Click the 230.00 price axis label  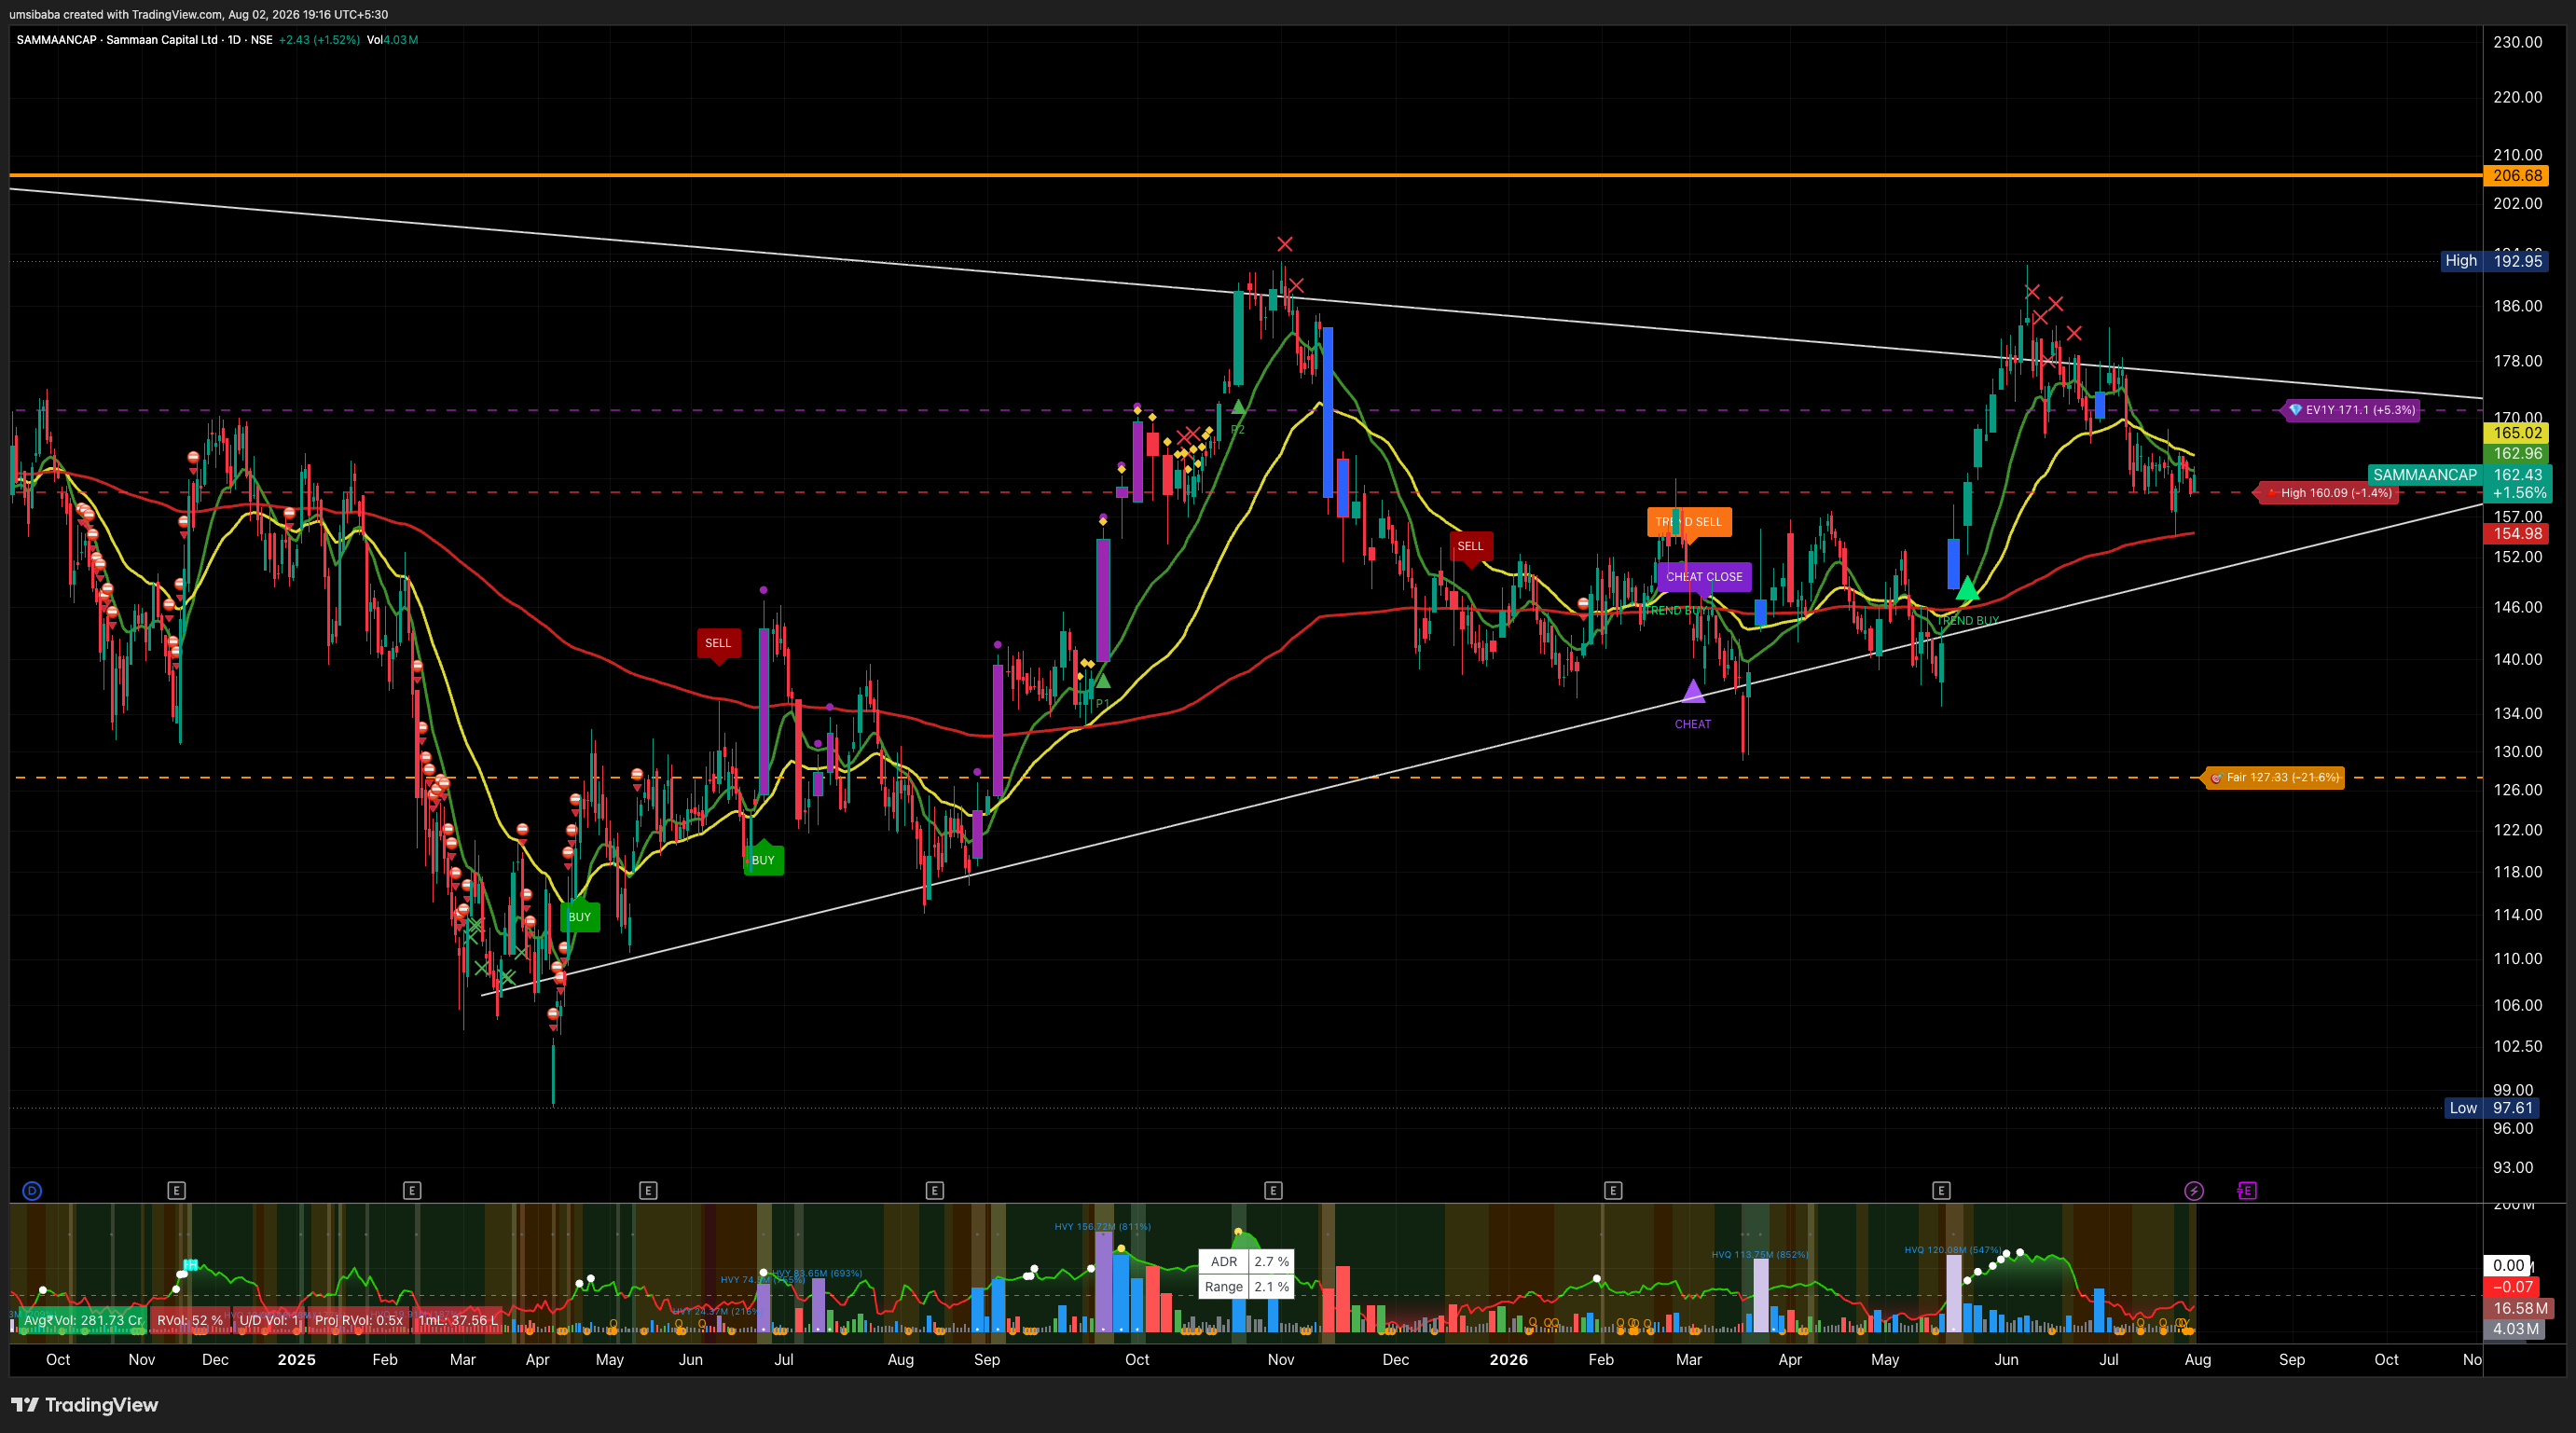(x=2517, y=42)
